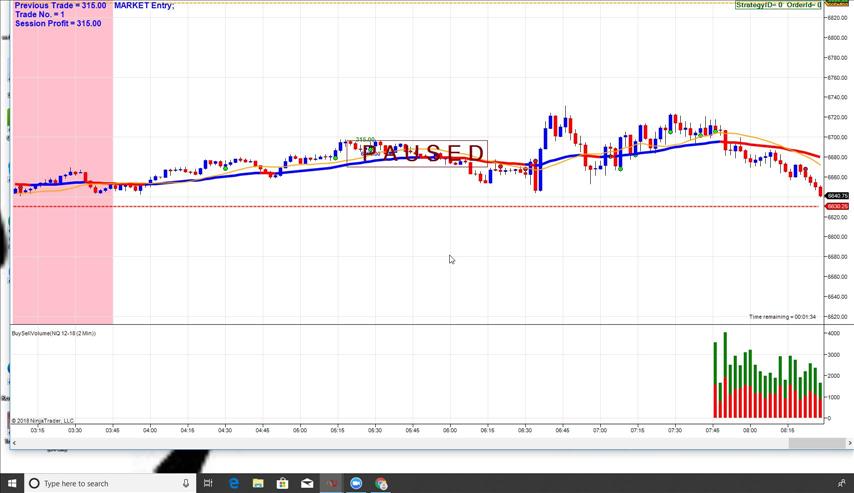
Task: Click the StrategyID OrderId label box
Action: [x=777, y=5]
